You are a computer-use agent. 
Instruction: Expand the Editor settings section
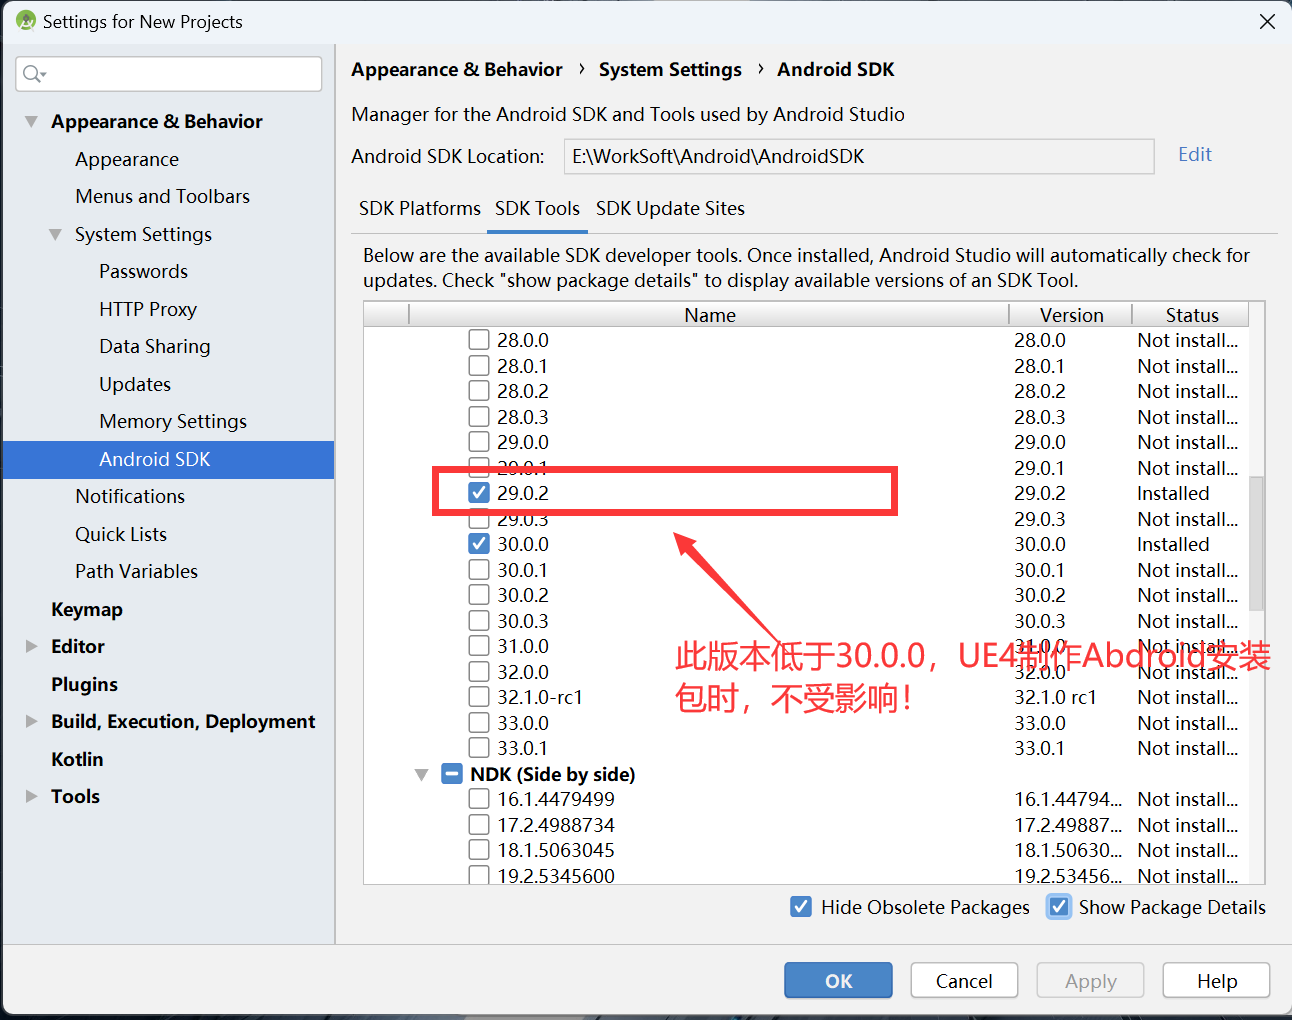31,647
